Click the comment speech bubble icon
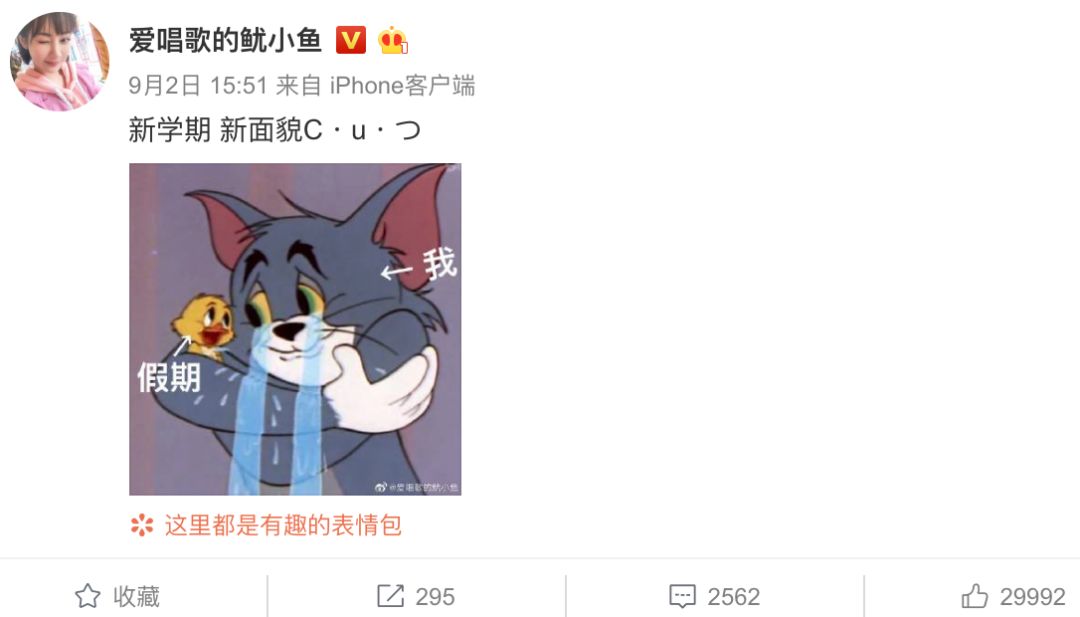Viewport: 1080px width, 617px height. 683,596
